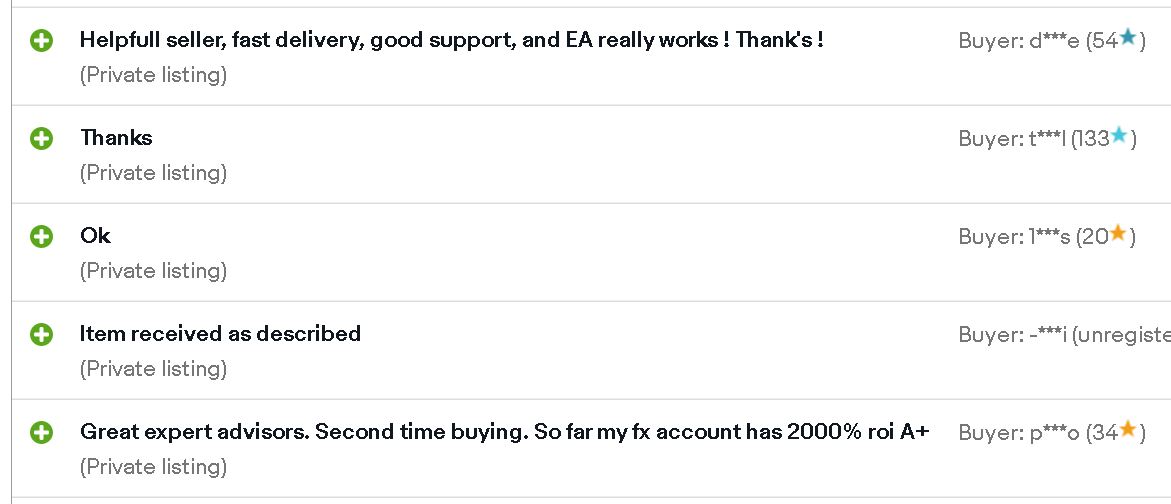Click positive icon beside "Great expert advisors" review

41,433
